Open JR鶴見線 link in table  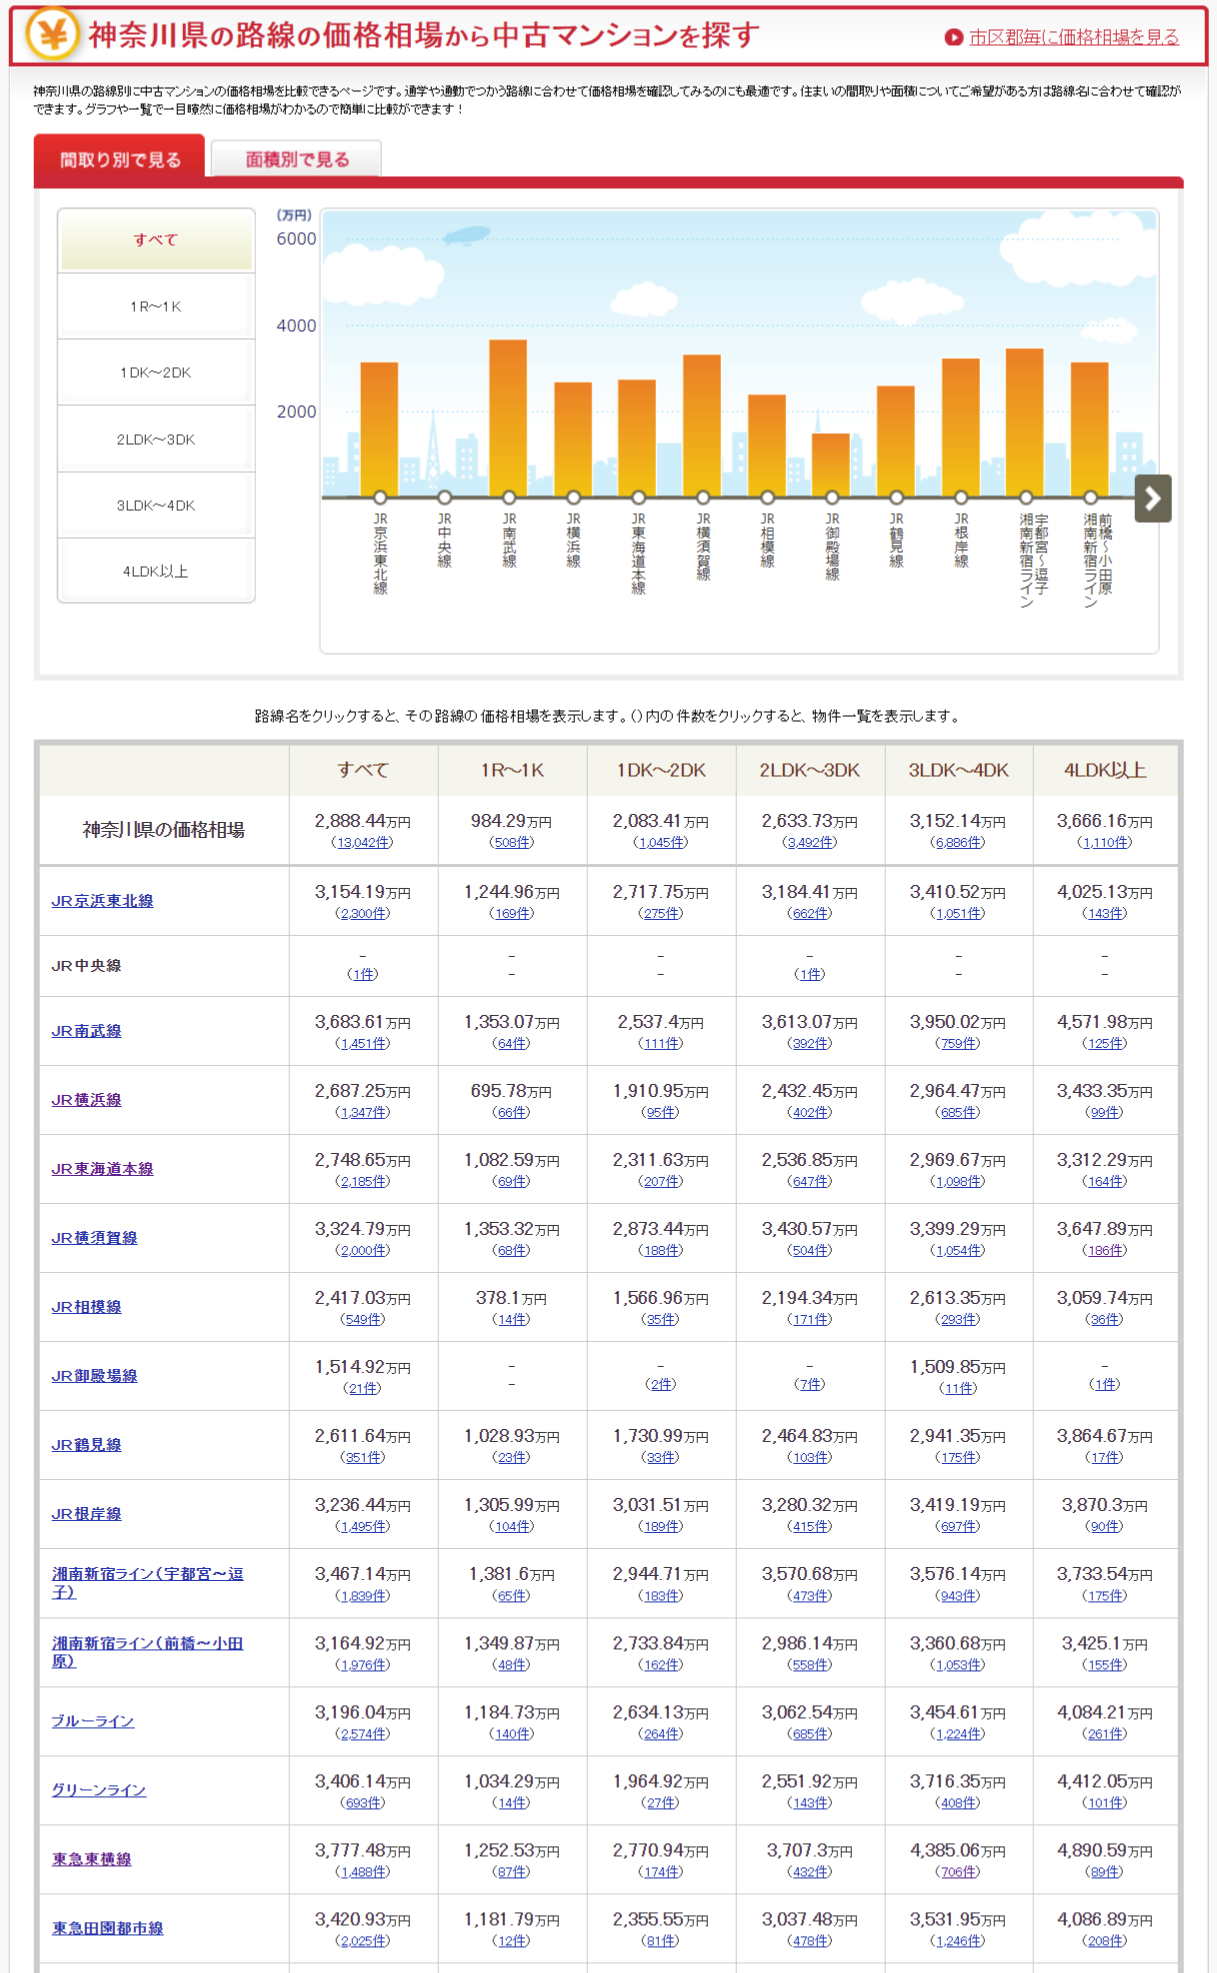(87, 1444)
